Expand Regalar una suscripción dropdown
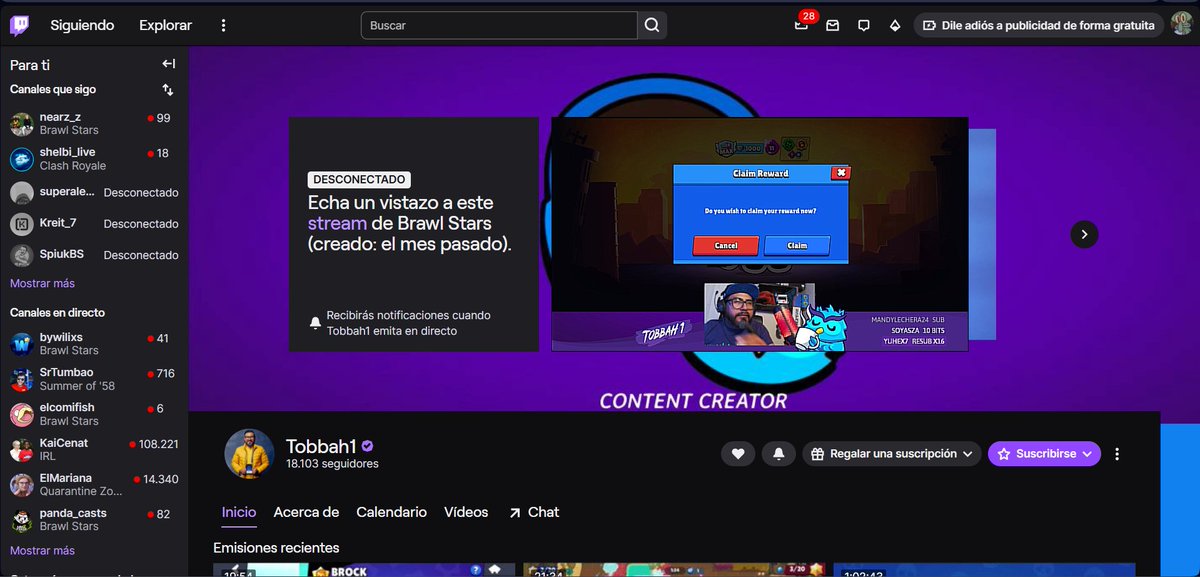 [x=892, y=454]
